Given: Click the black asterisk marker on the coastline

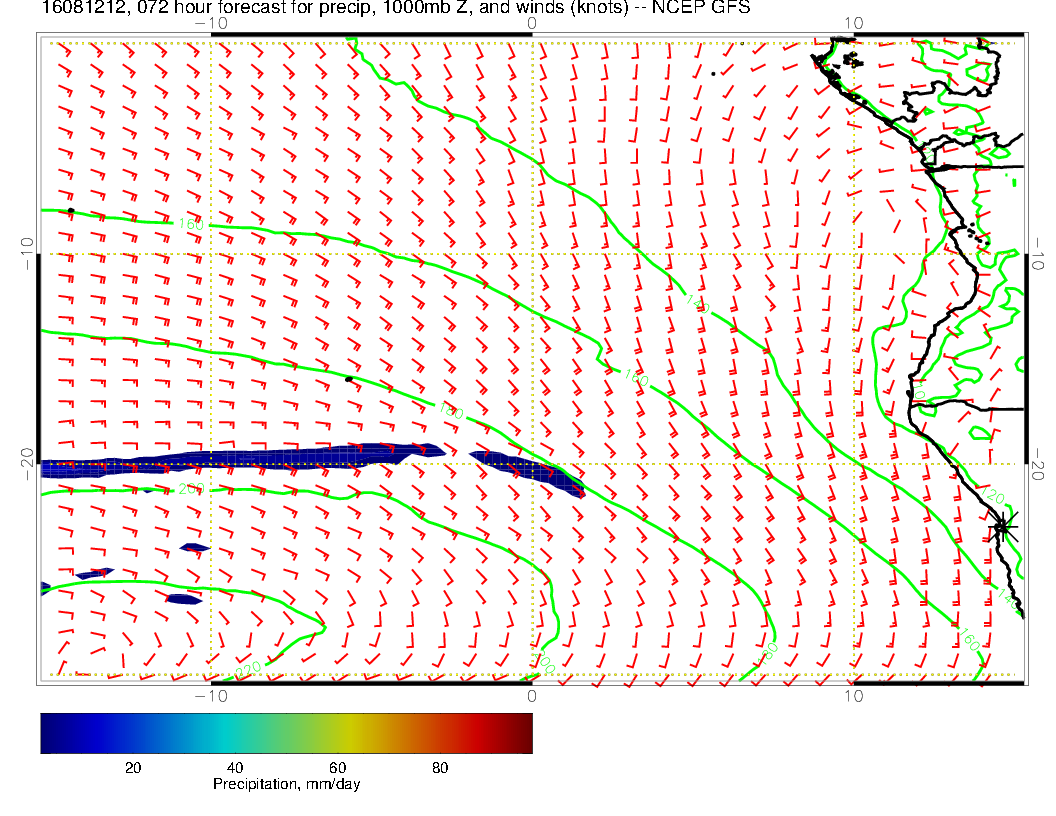Looking at the screenshot, I should point(1001,526).
